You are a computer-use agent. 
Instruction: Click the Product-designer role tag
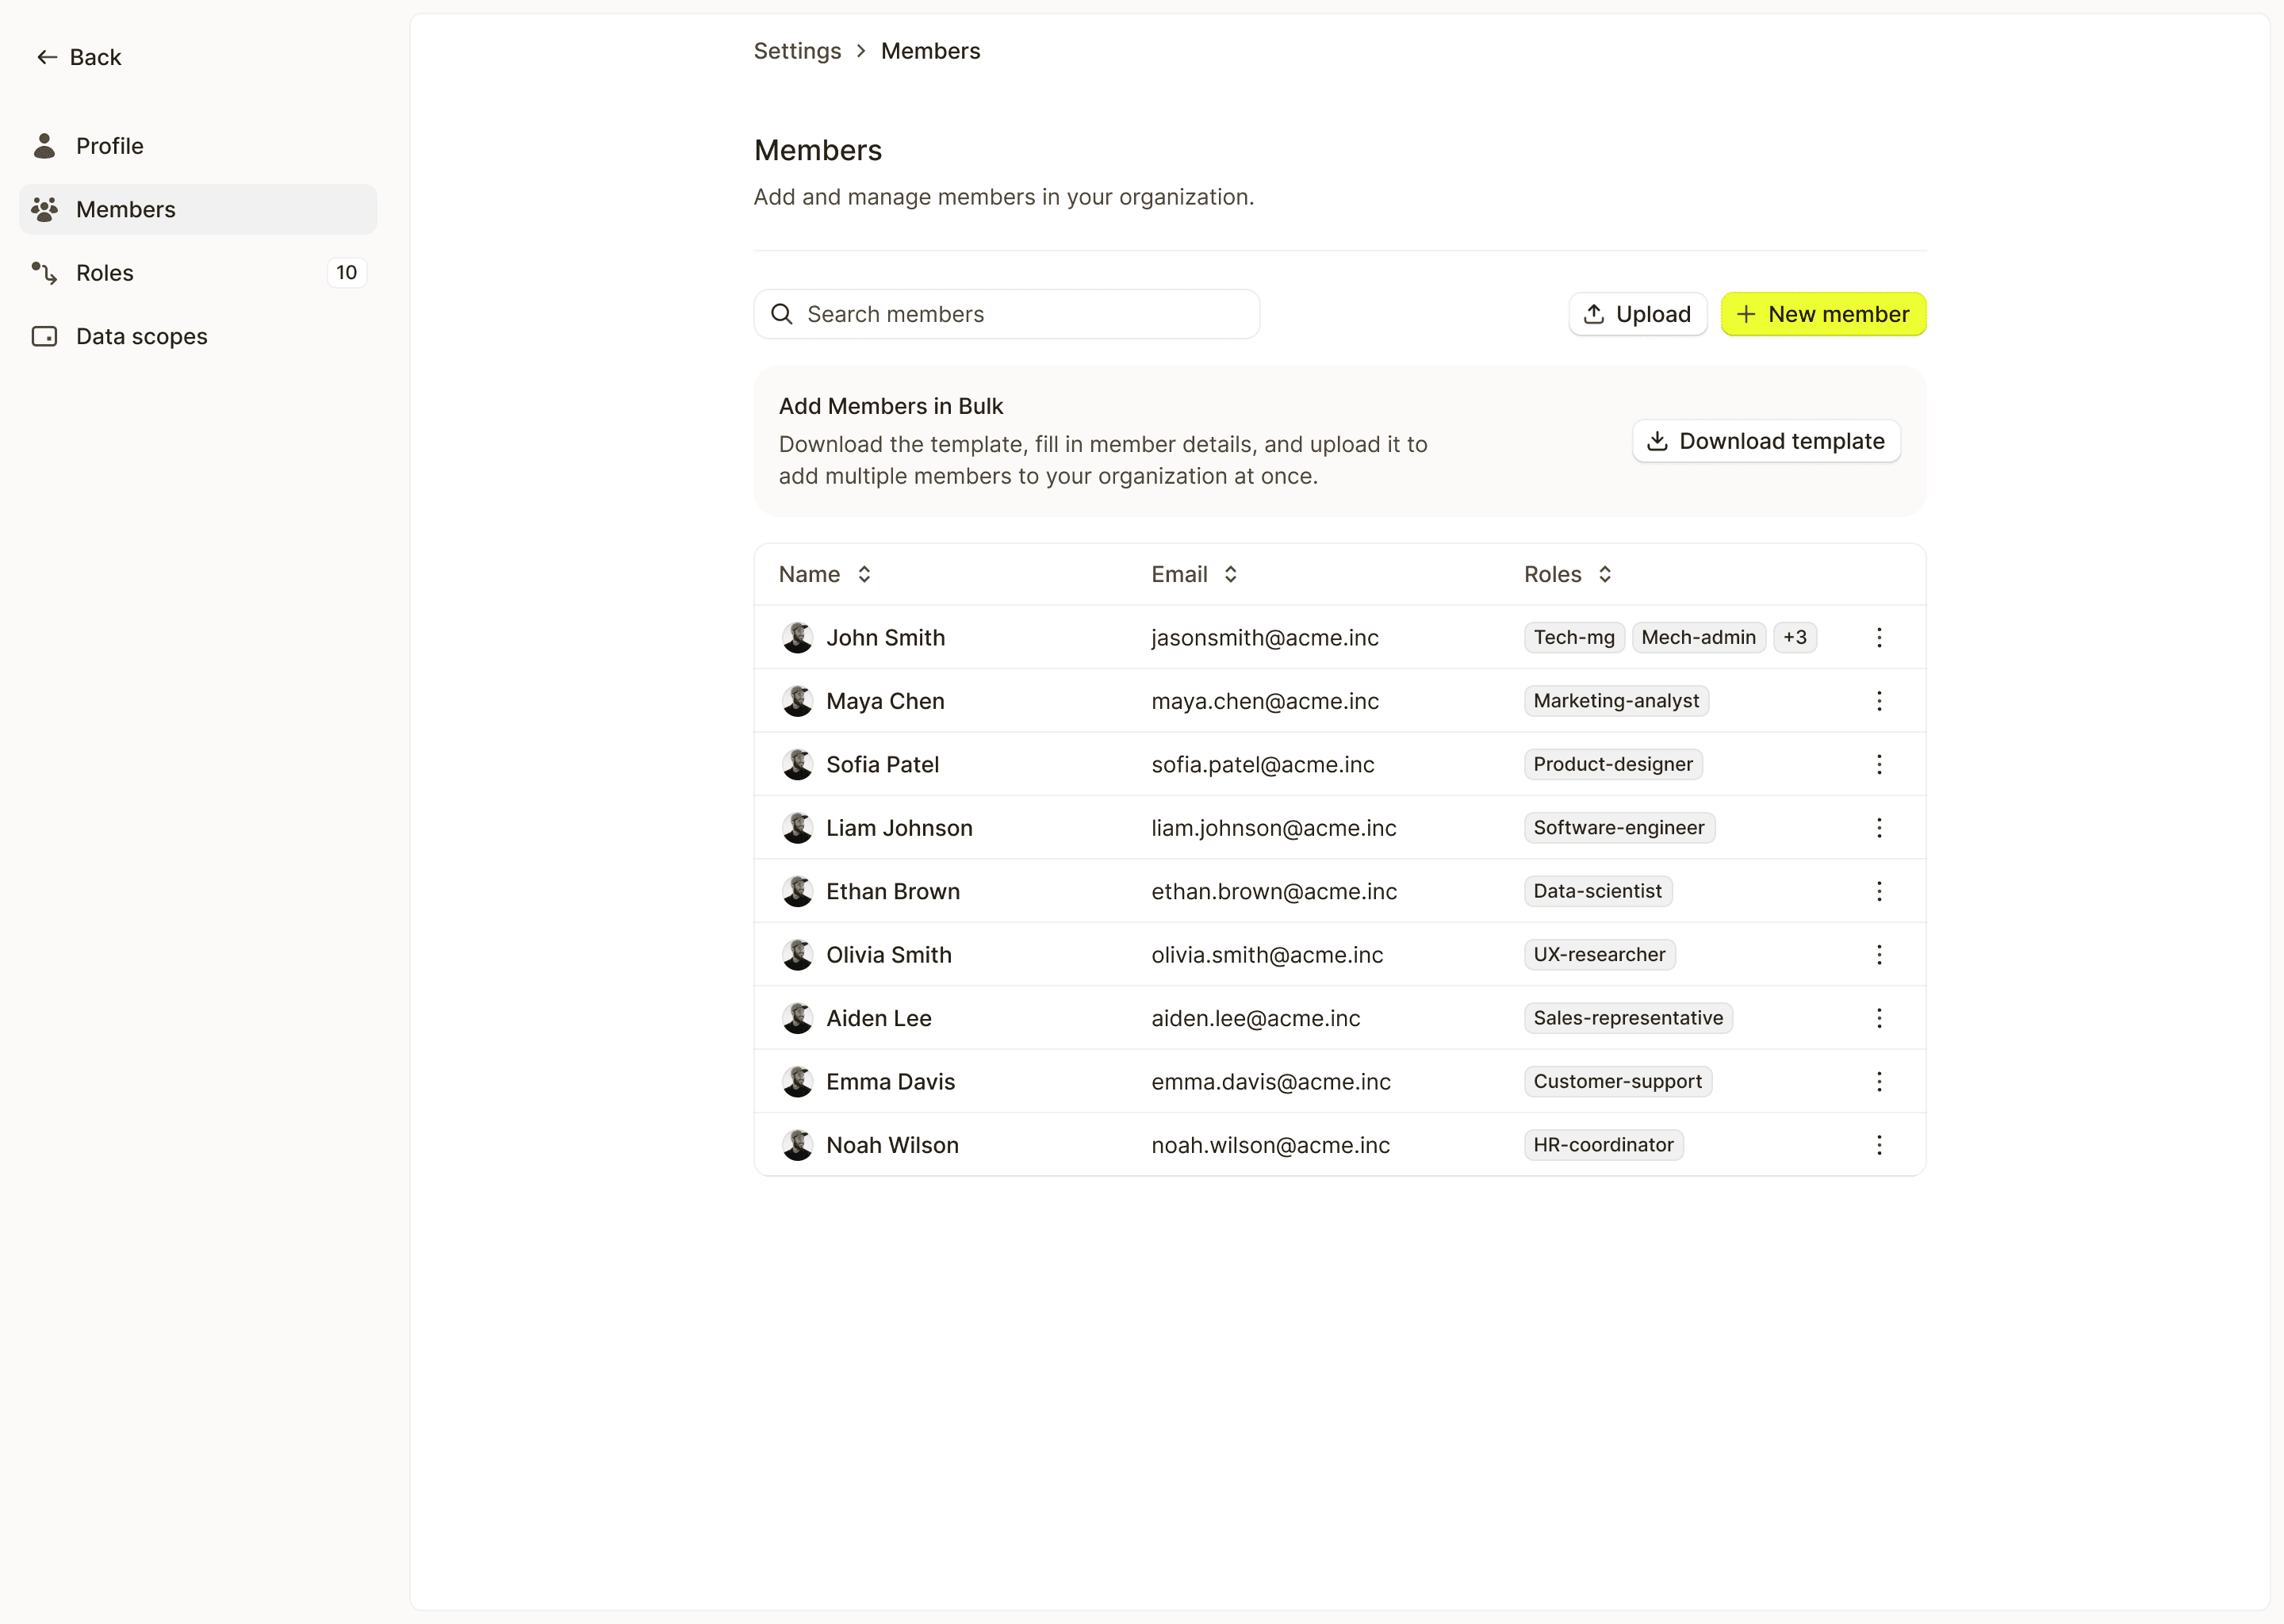pyautogui.click(x=1613, y=765)
